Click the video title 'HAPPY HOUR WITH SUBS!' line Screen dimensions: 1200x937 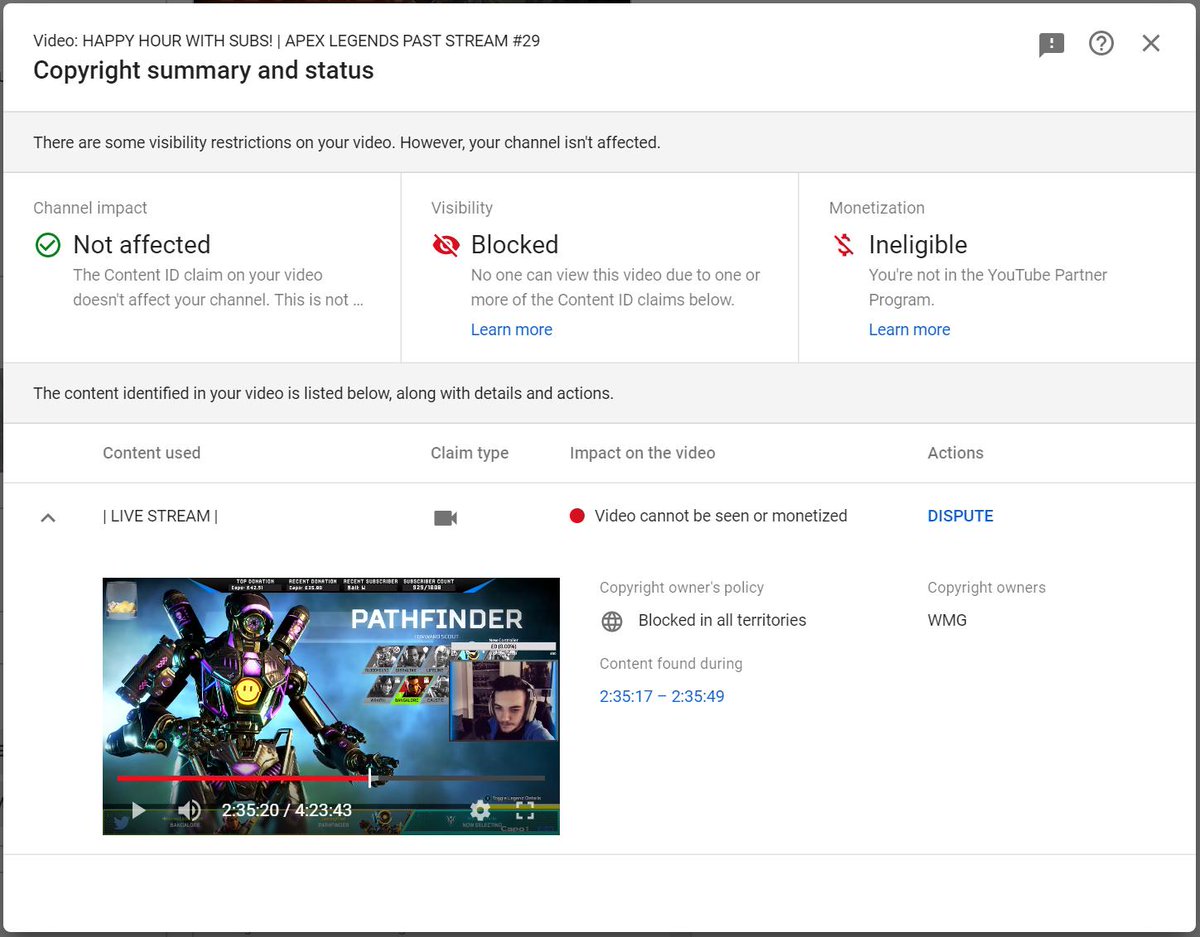(x=287, y=41)
